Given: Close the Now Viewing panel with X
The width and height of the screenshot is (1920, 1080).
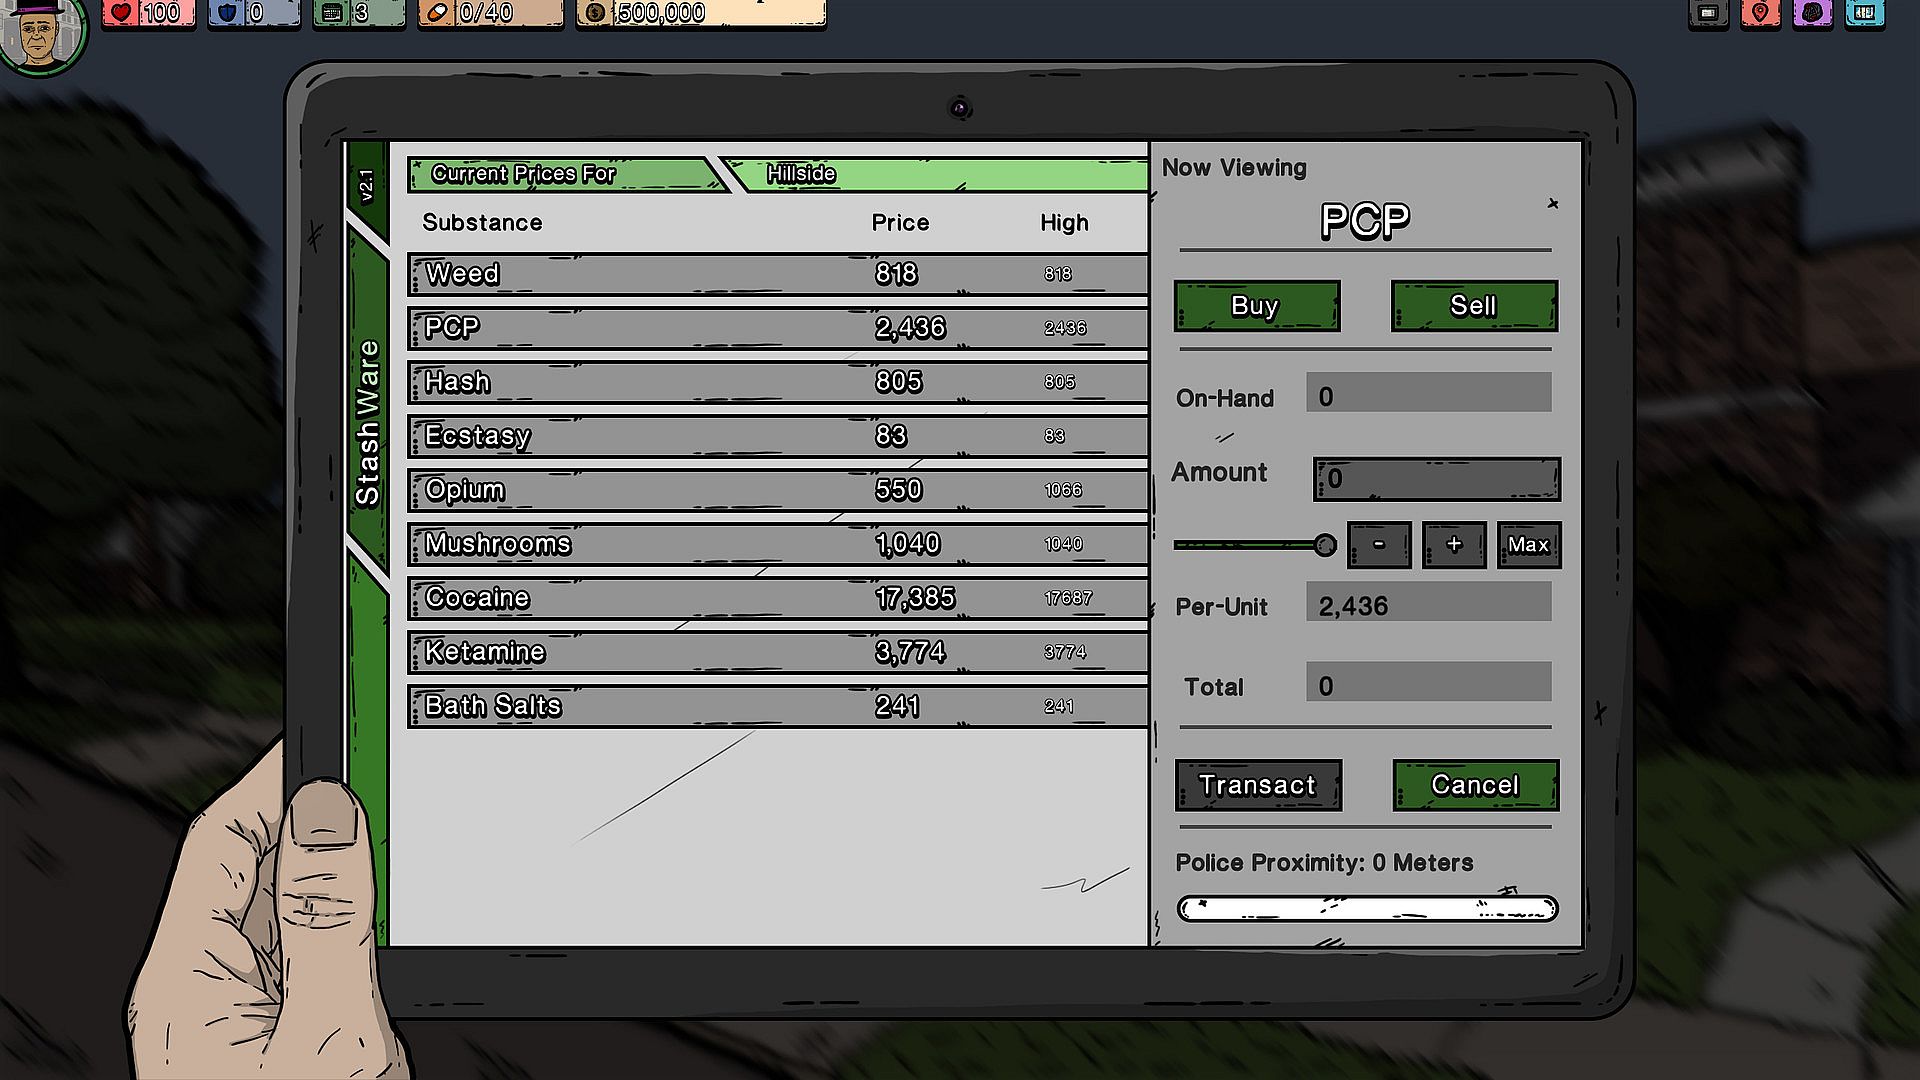Looking at the screenshot, I should coord(1553,204).
